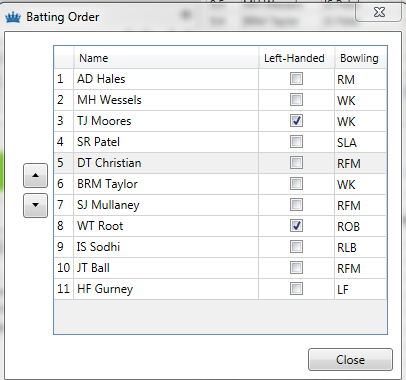
Task: Click the crown icon in title bar
Action: point(13,17)
